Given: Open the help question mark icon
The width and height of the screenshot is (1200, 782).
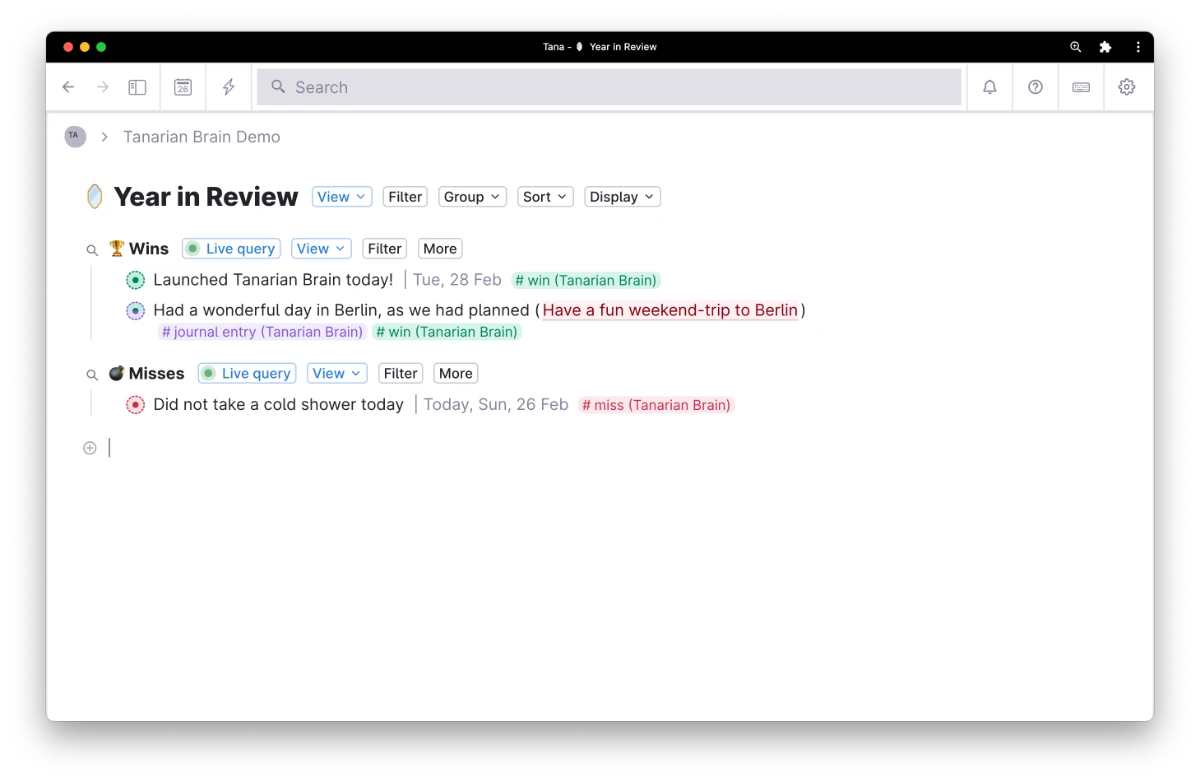Looking at the screenshot, I should pos(1036,87).
